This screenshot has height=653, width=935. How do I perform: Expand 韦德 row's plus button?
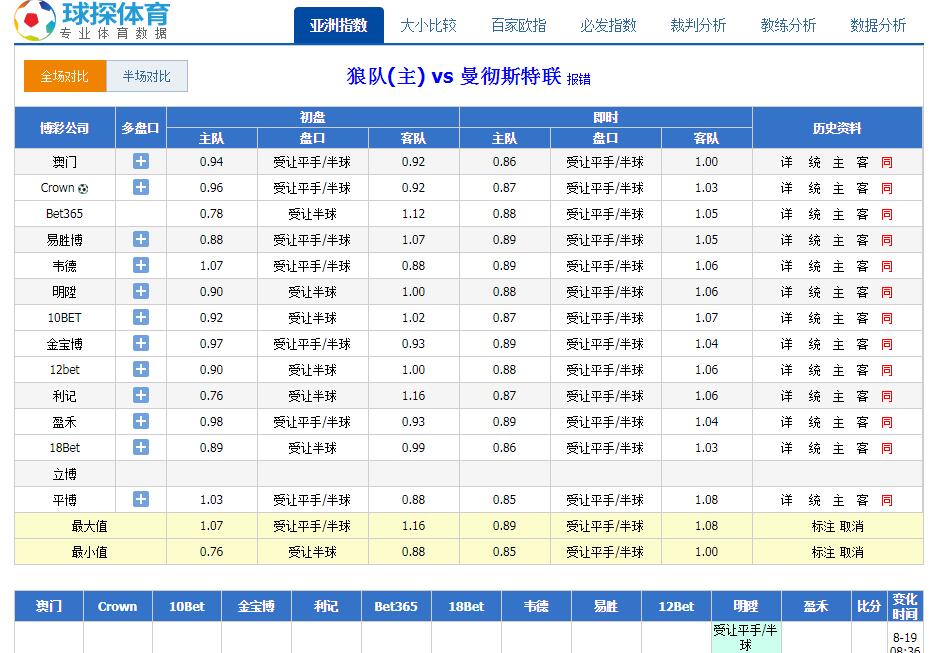tap(141, 265)
